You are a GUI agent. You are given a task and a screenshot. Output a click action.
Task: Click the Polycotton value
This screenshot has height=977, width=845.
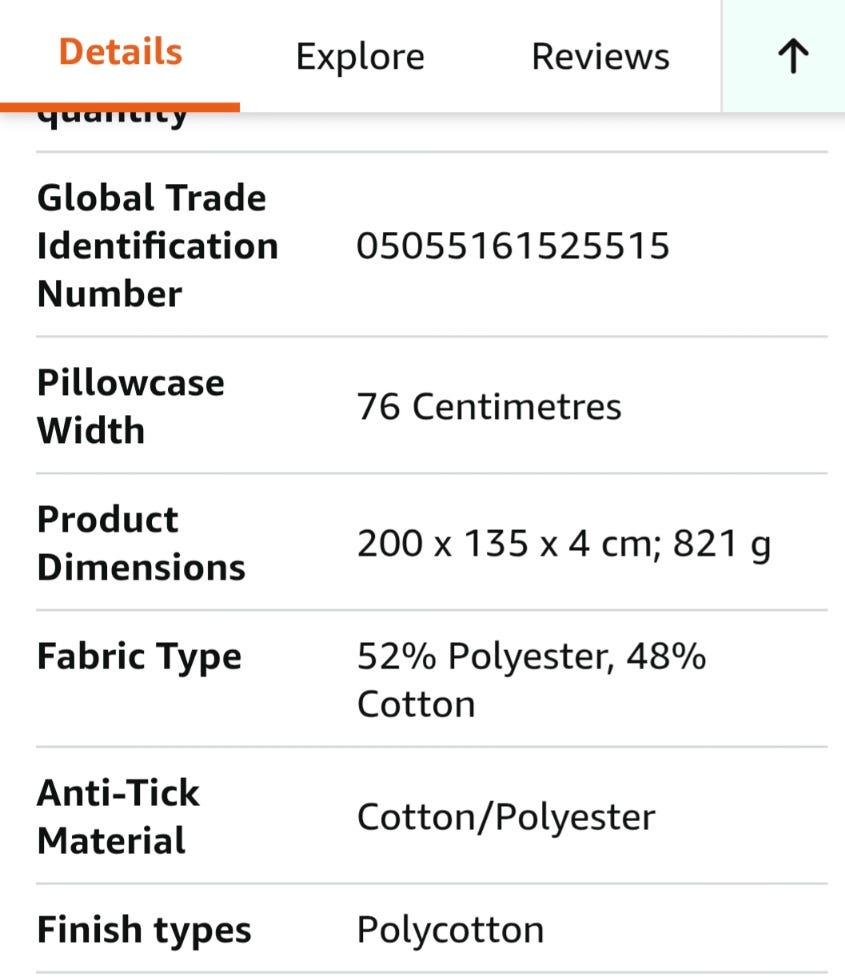[x=450, y=930]
